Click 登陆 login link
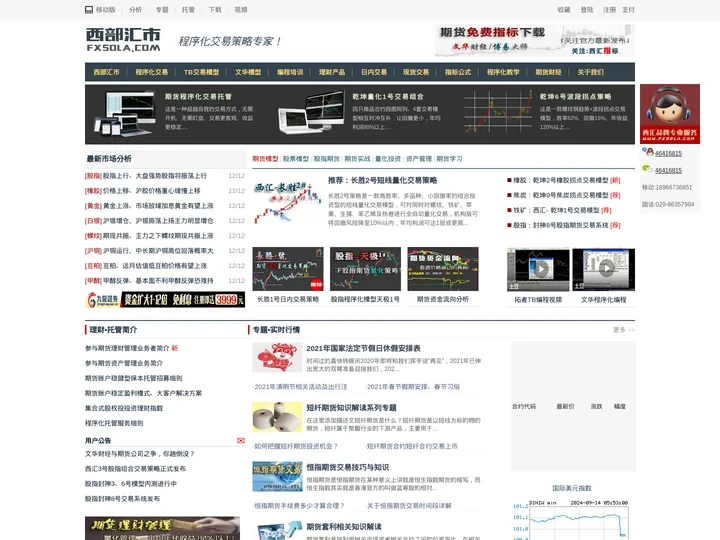 click(587, 10)
